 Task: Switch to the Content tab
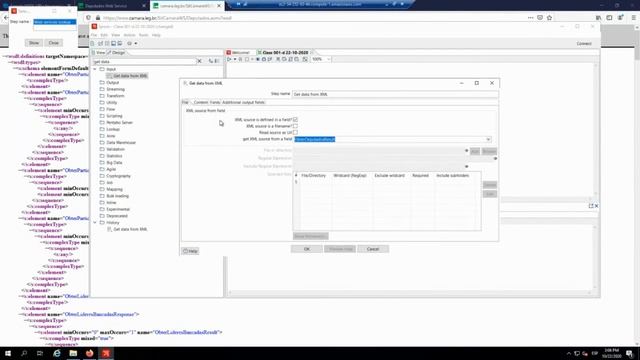point(201,102)
